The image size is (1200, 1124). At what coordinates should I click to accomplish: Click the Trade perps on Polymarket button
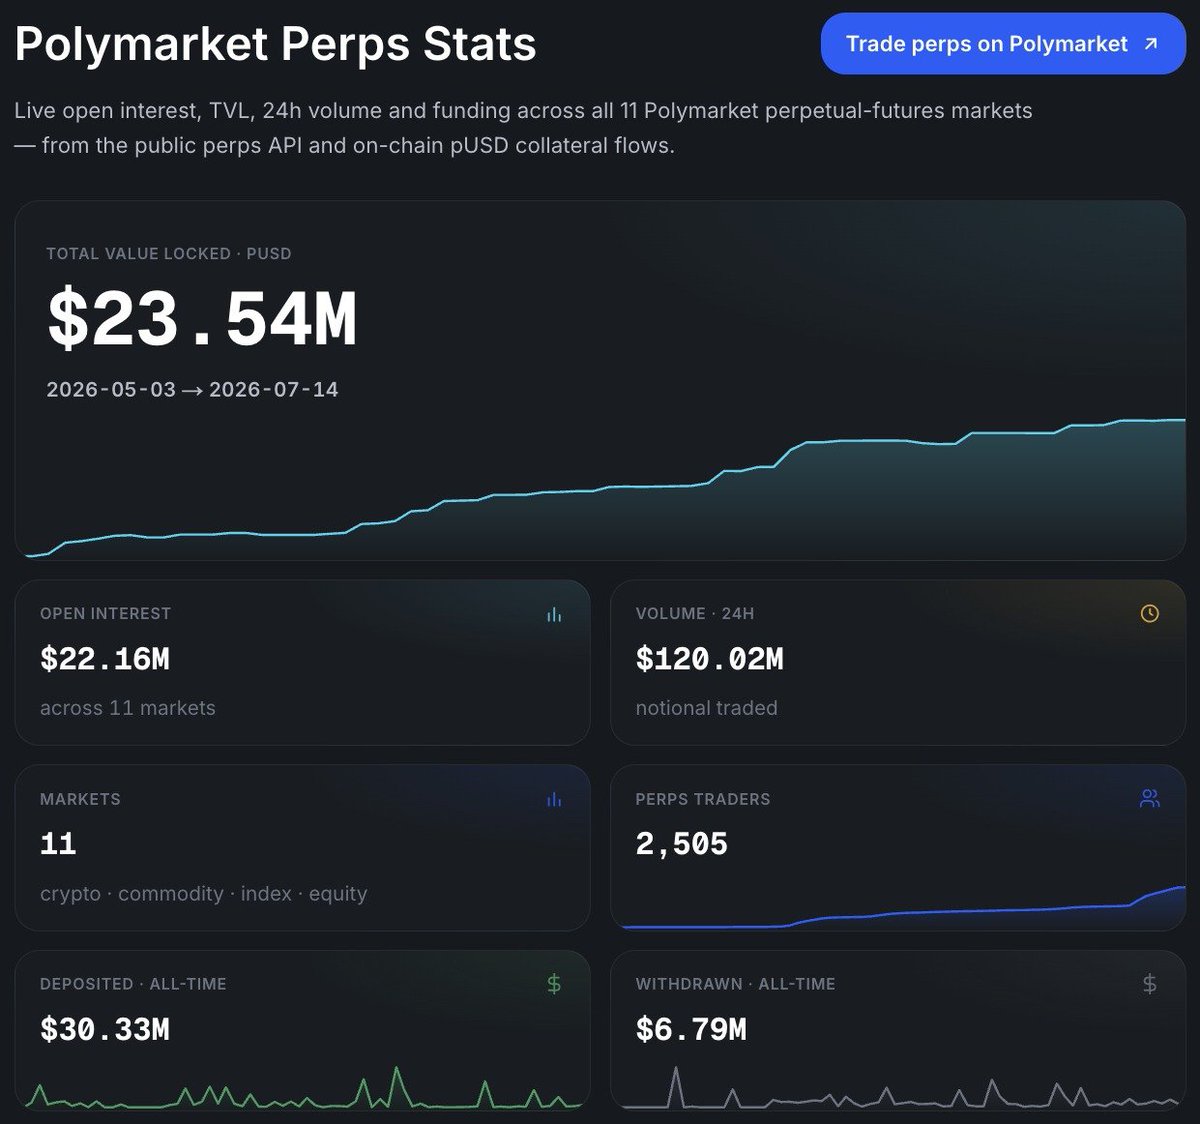[x=1003, y=44]
